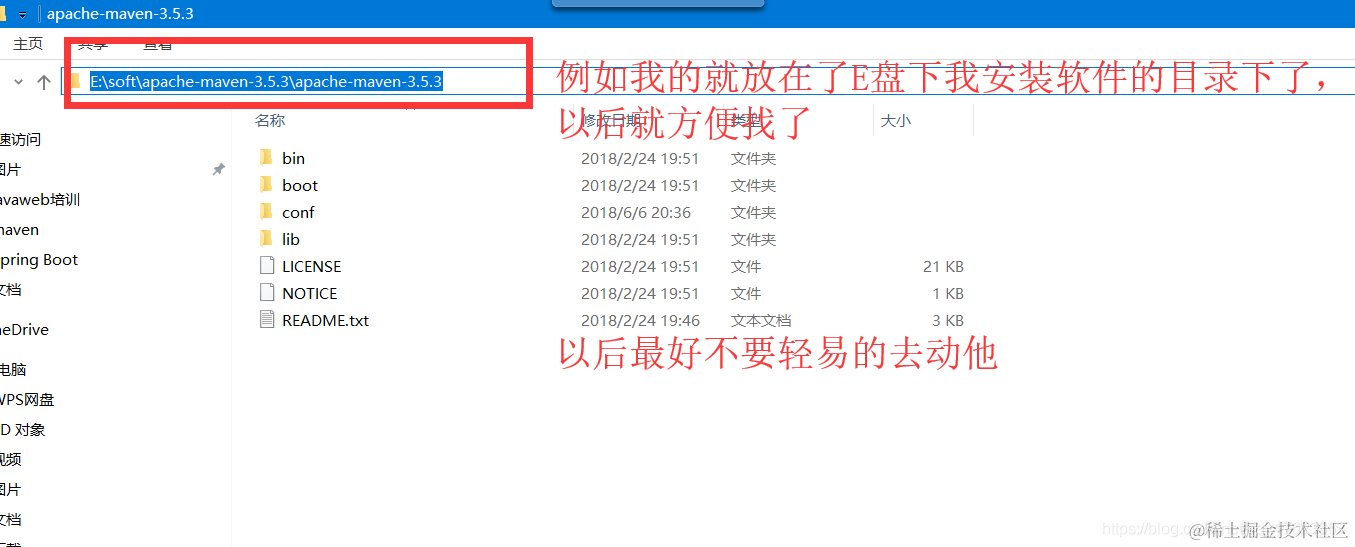Select the README.txt document icon
1355x547 pixels.
pos(266,320)
